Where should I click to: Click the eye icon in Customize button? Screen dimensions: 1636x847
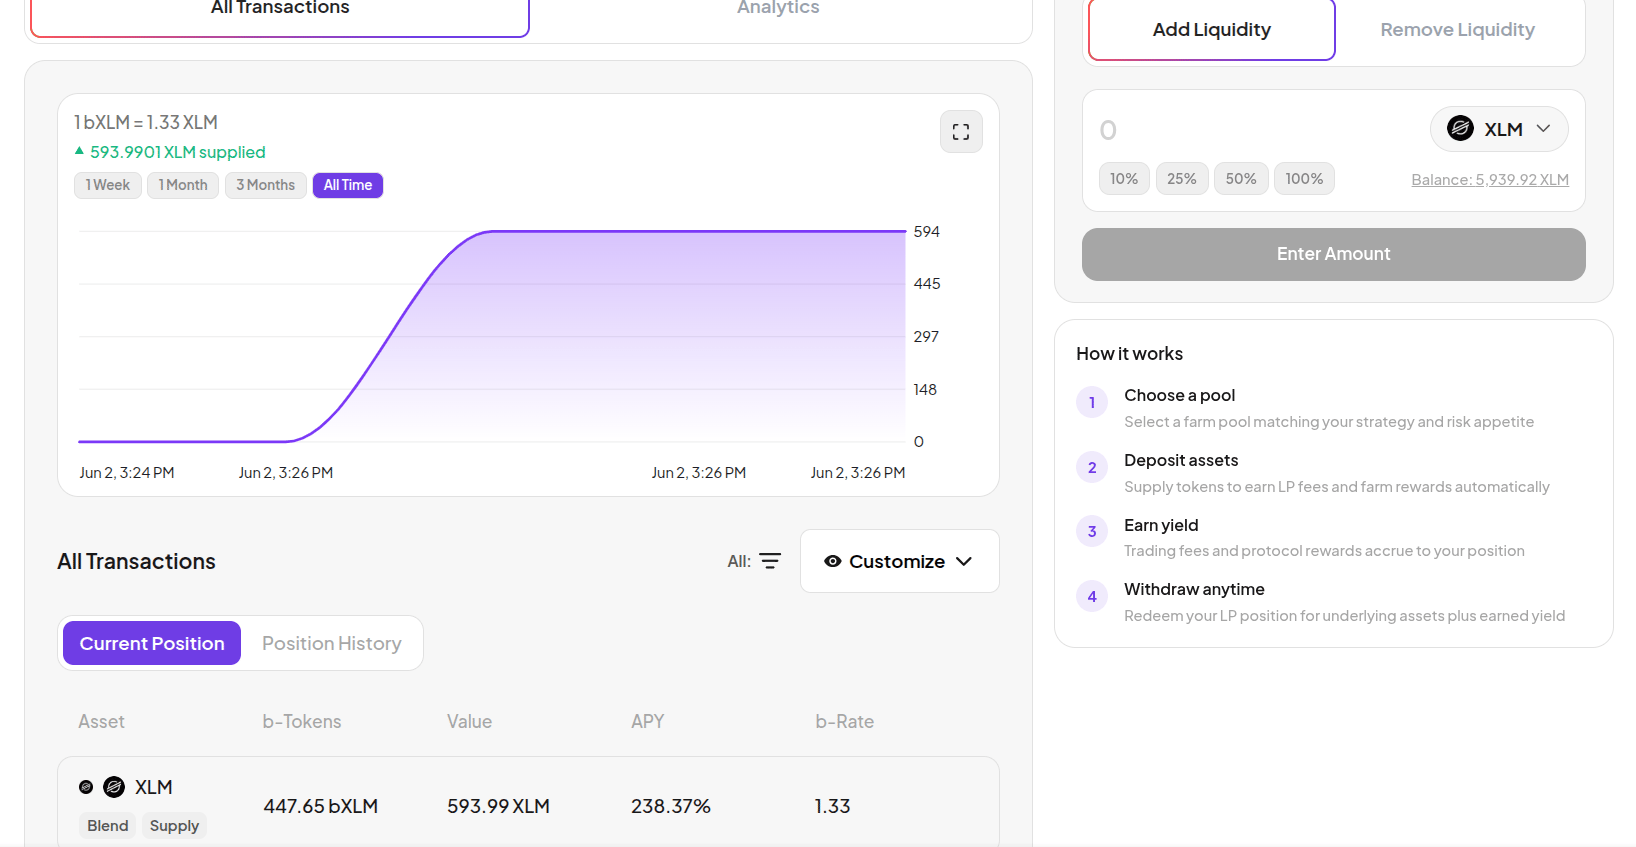[x=832, y=561]
